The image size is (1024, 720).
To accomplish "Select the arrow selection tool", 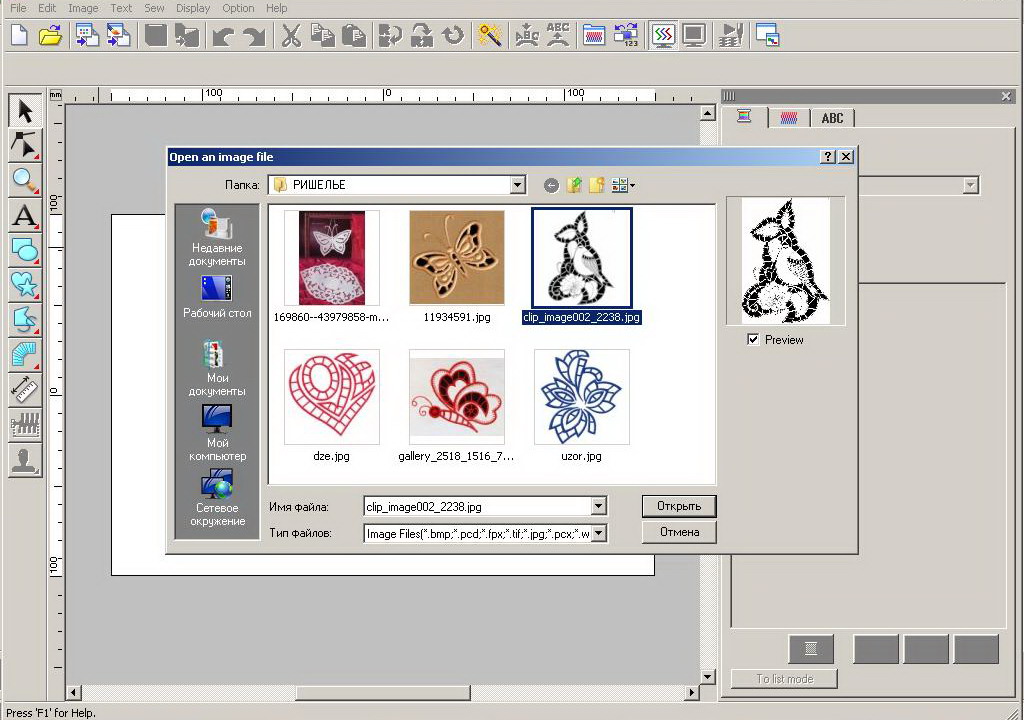I will [24, 111].
